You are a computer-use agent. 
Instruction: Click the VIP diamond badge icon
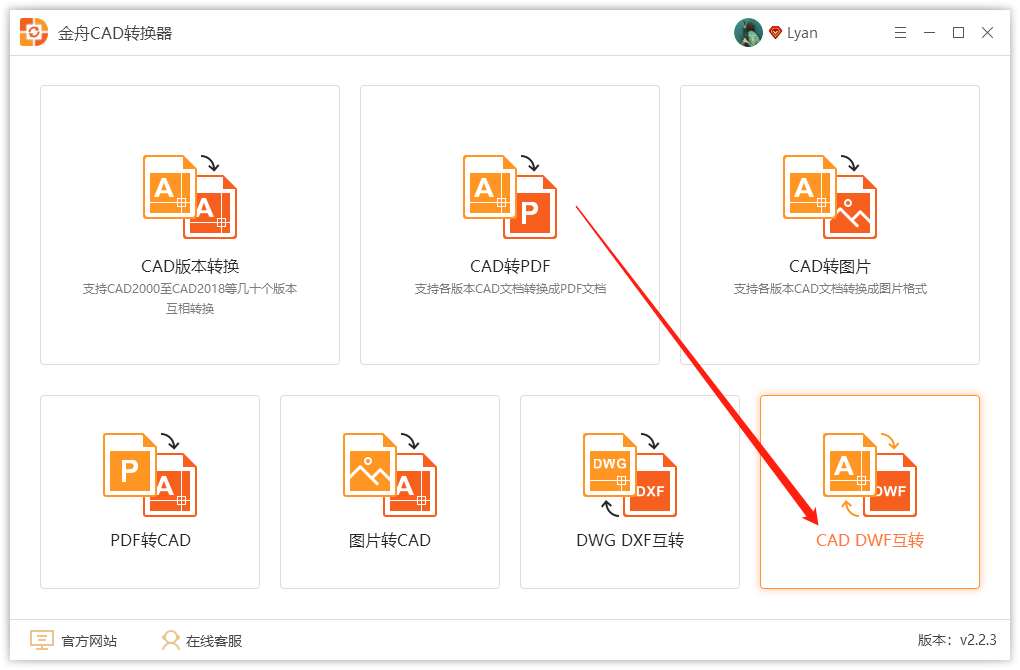pos(775,33)
